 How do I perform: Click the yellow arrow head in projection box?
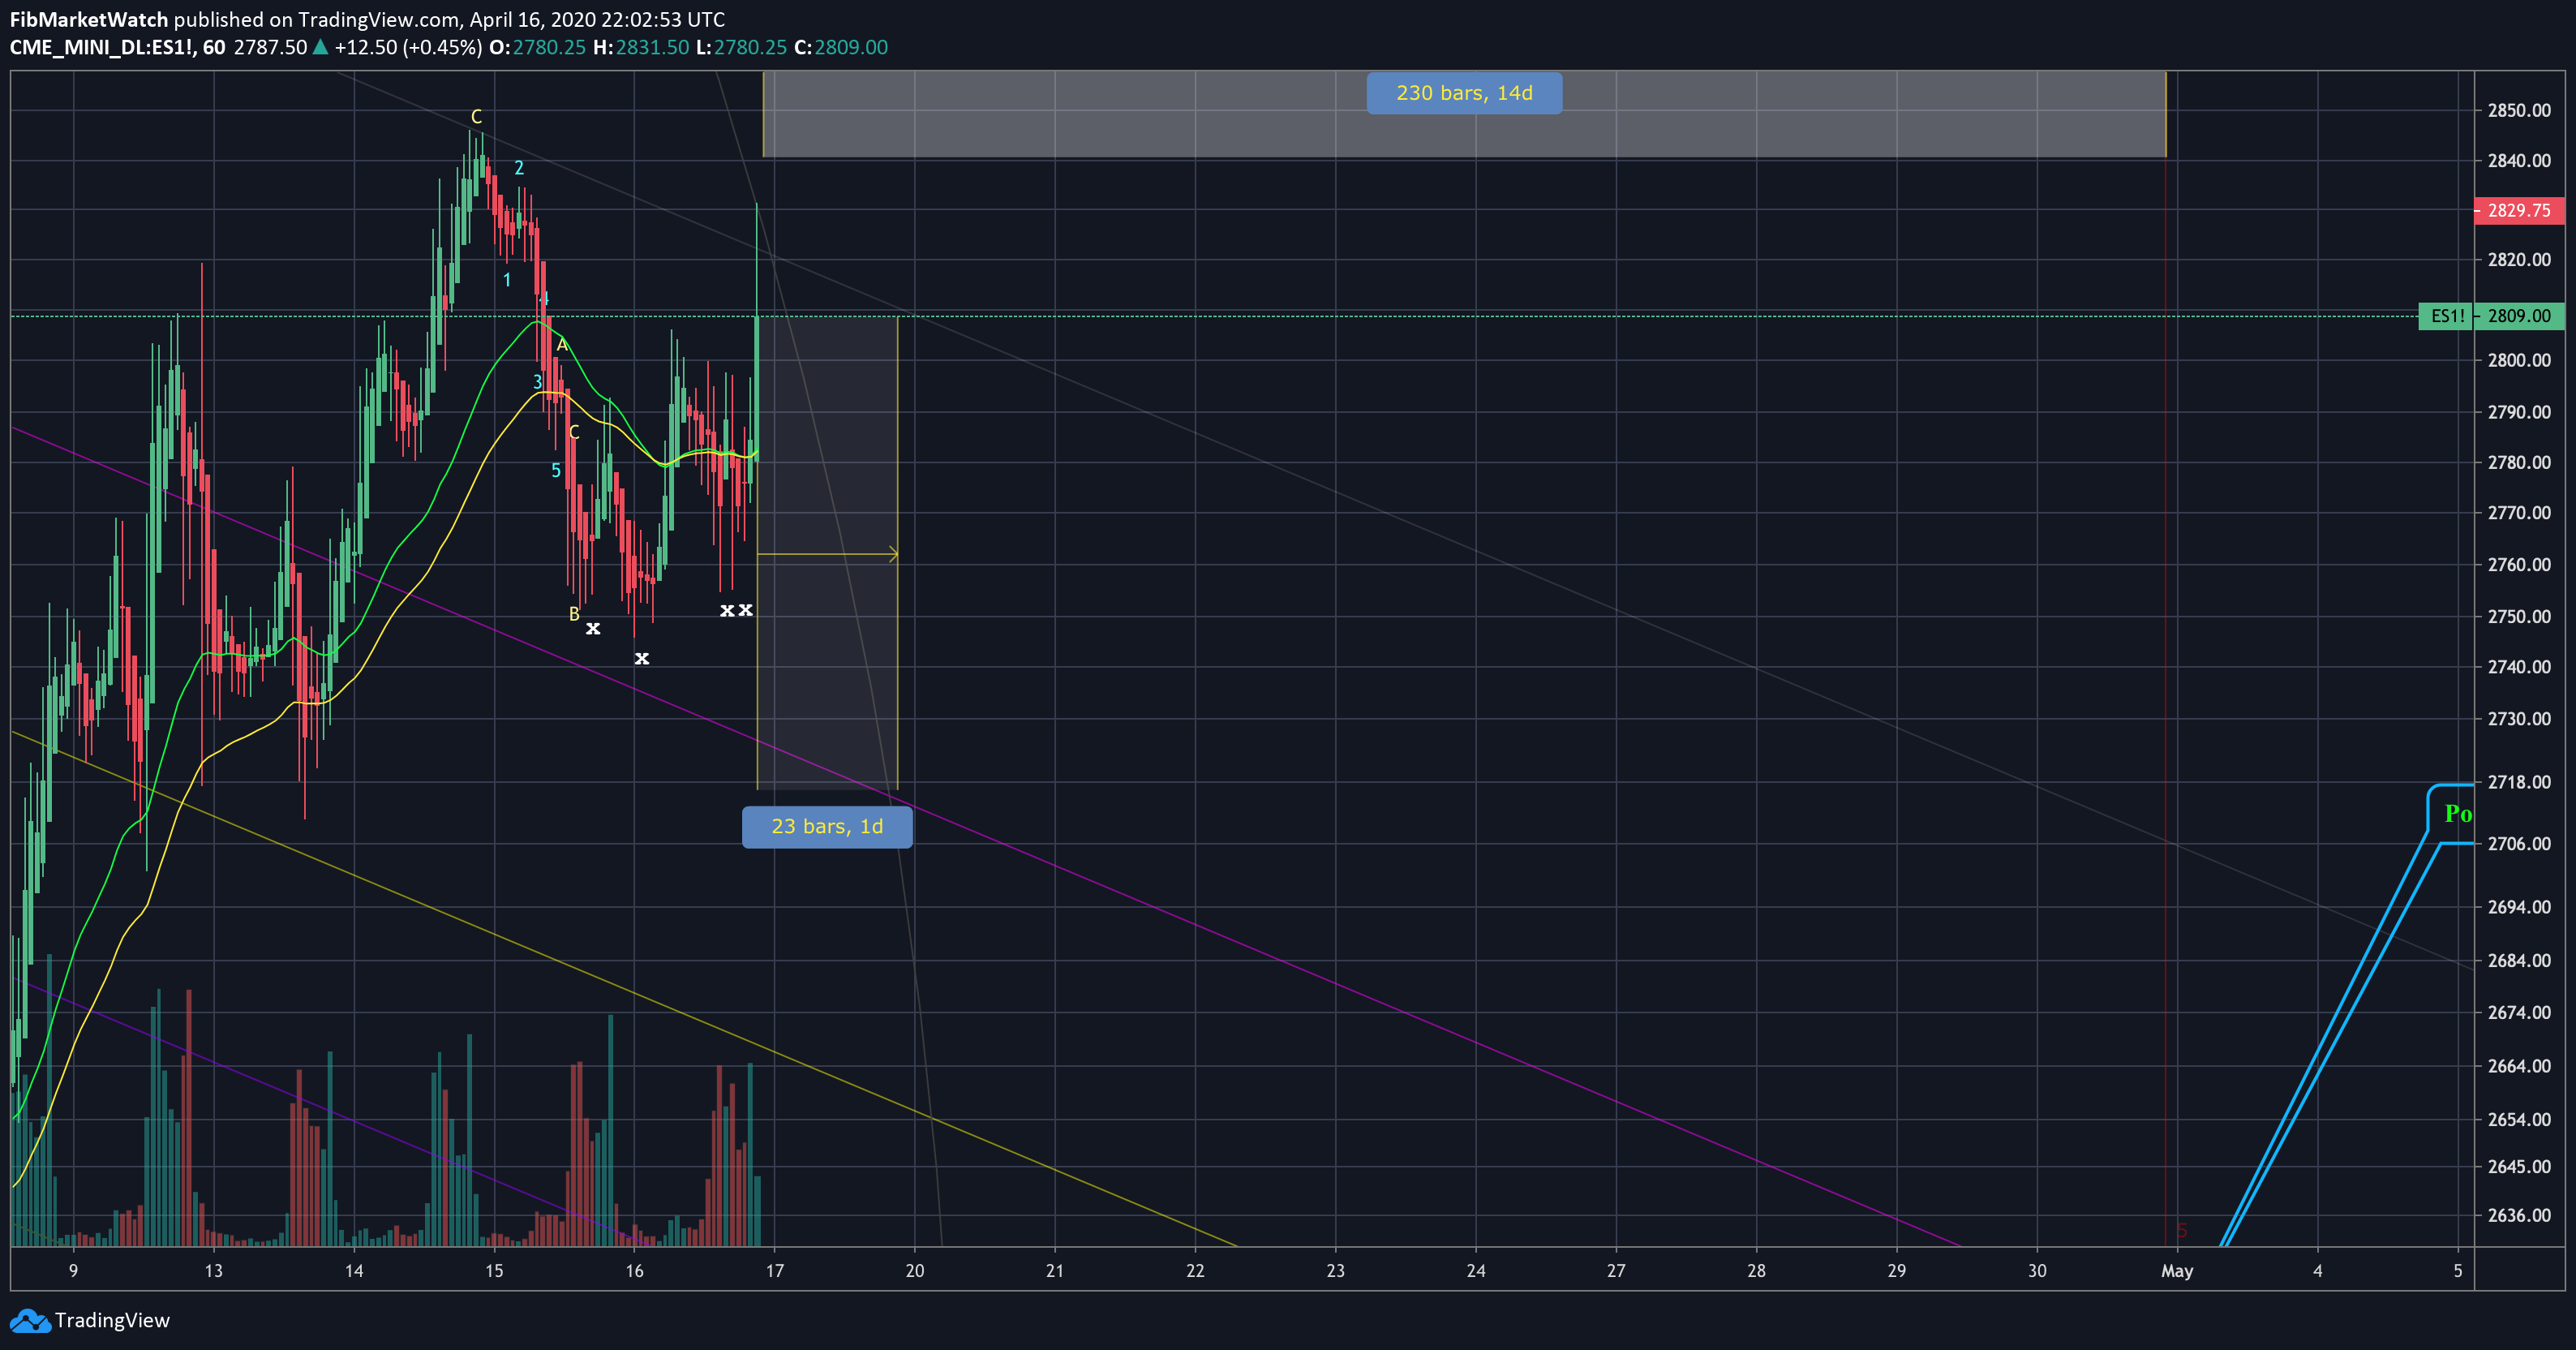[x=892, y=554]
